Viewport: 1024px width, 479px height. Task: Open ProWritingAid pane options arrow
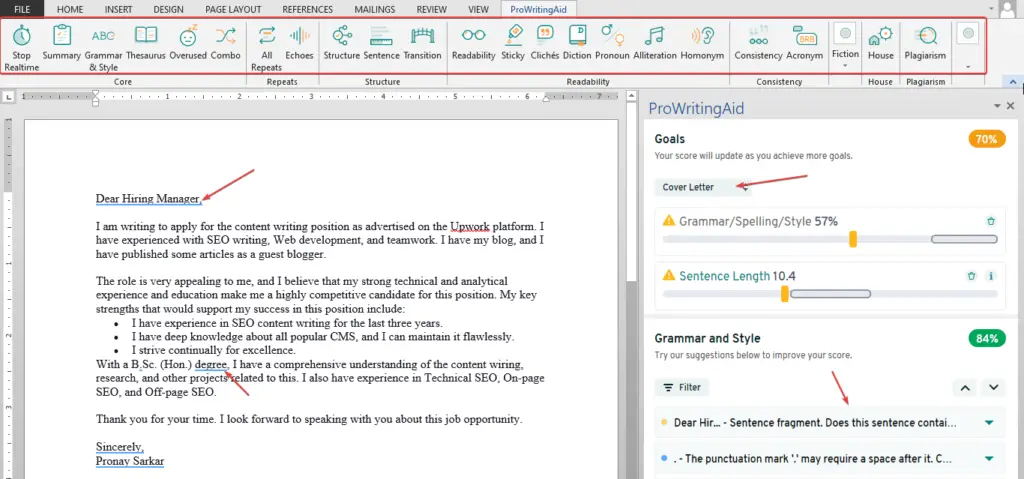point(997,106)
